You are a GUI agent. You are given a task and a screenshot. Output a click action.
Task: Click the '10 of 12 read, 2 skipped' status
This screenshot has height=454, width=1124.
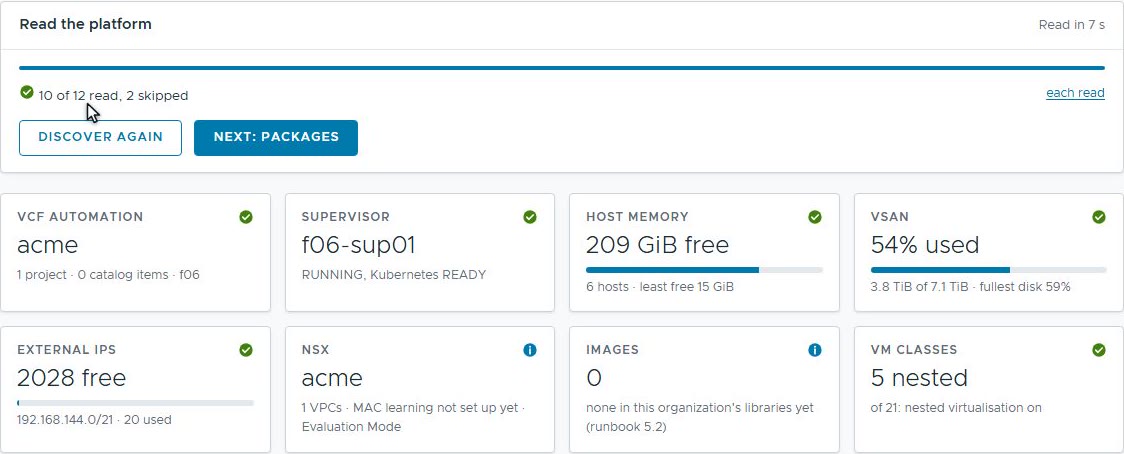coord(113,95)
